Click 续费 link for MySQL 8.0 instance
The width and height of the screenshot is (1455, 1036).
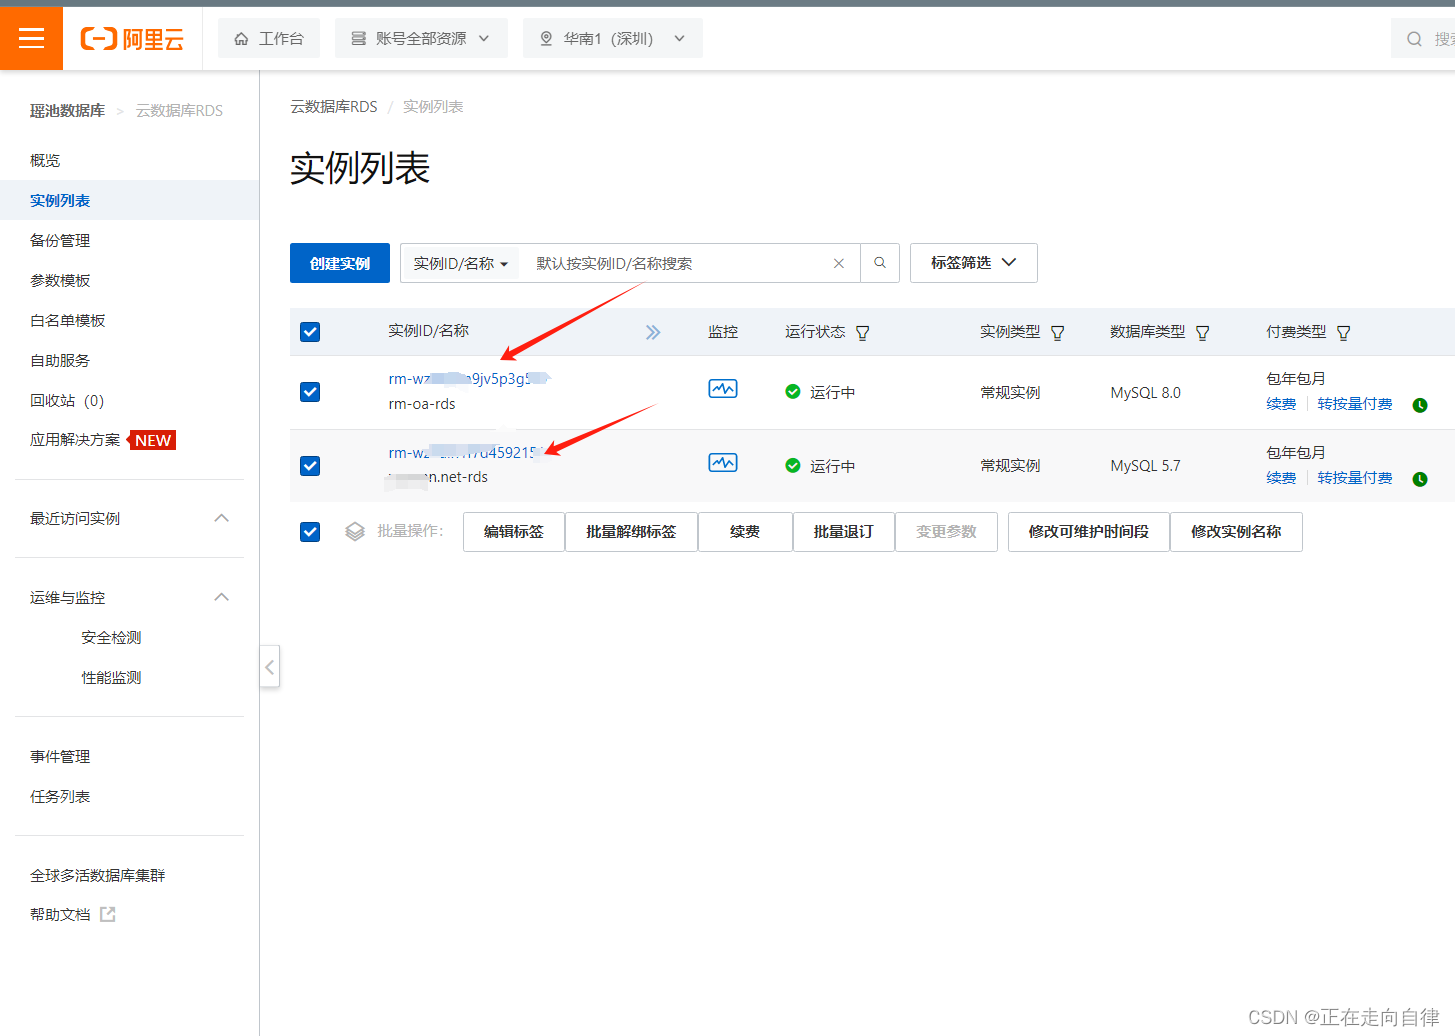pyautogui.click(x=1281, y=404)
